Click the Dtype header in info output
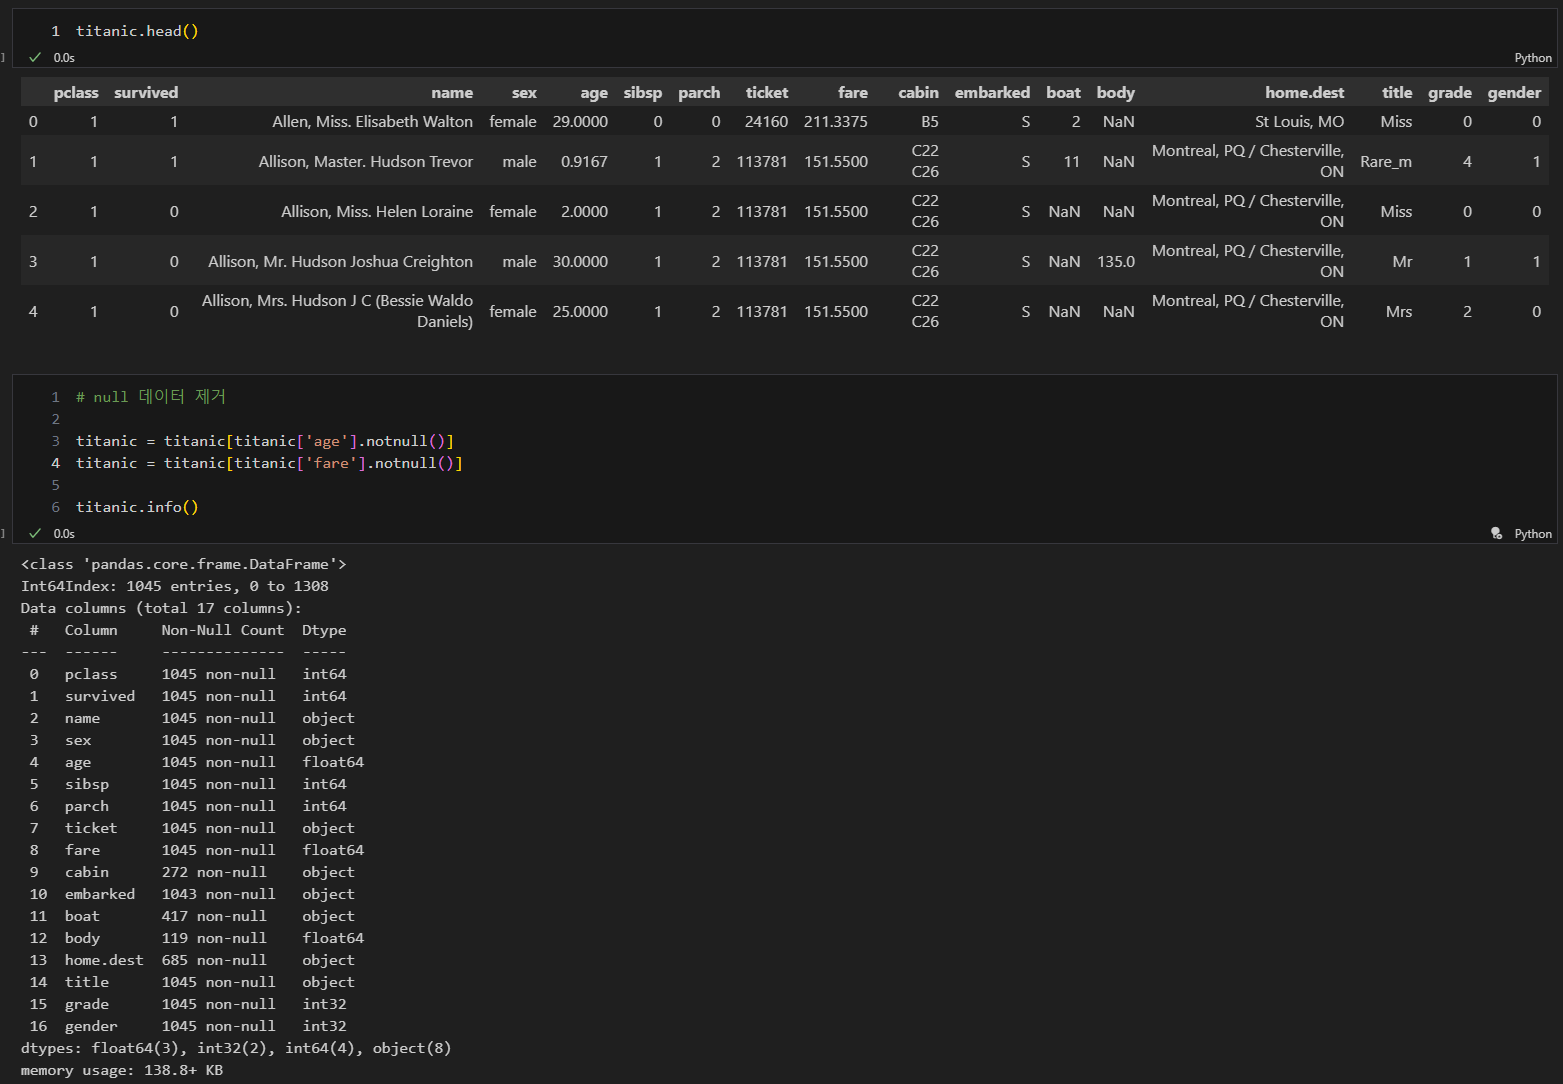This screenshot has height=1084, width=1563. tap(324, 630)
